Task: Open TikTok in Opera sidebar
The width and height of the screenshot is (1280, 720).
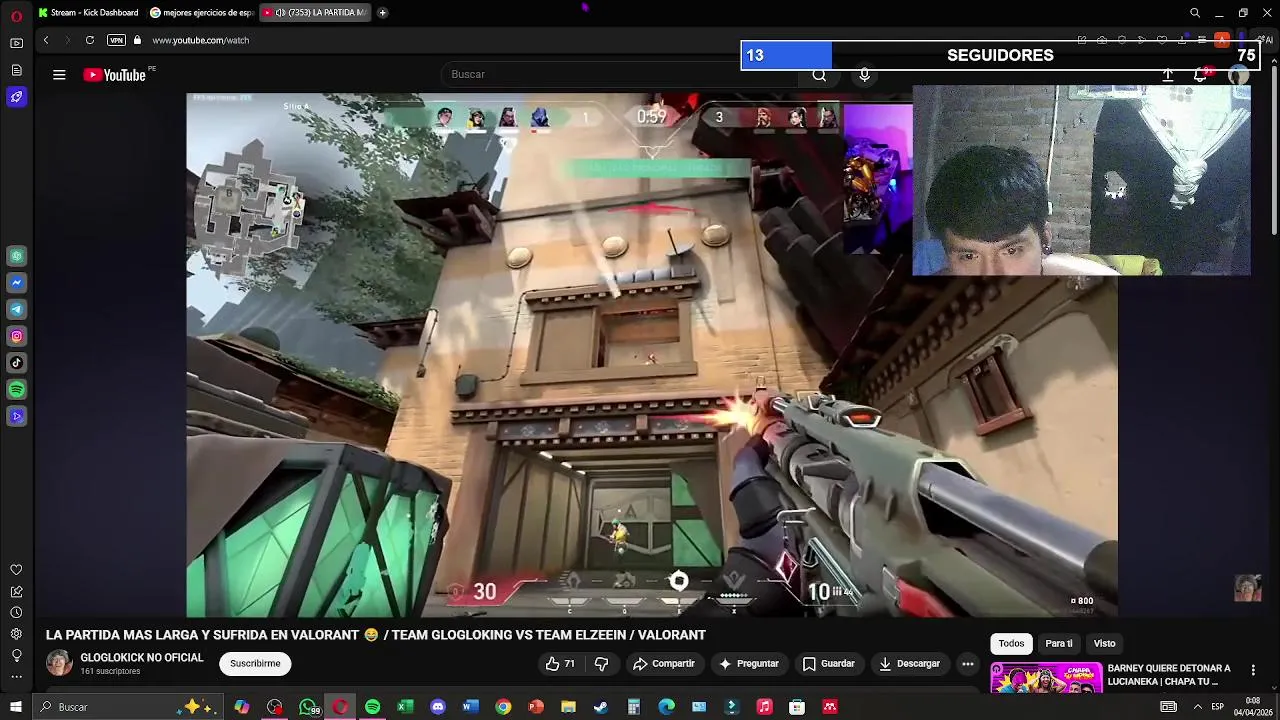Action: click(16, 363)
